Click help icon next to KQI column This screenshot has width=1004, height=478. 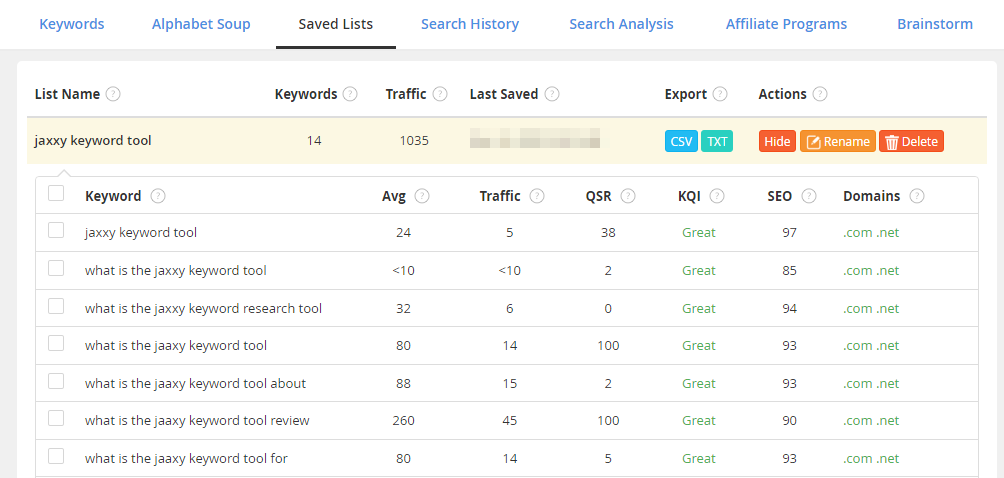tap(717, 196)
